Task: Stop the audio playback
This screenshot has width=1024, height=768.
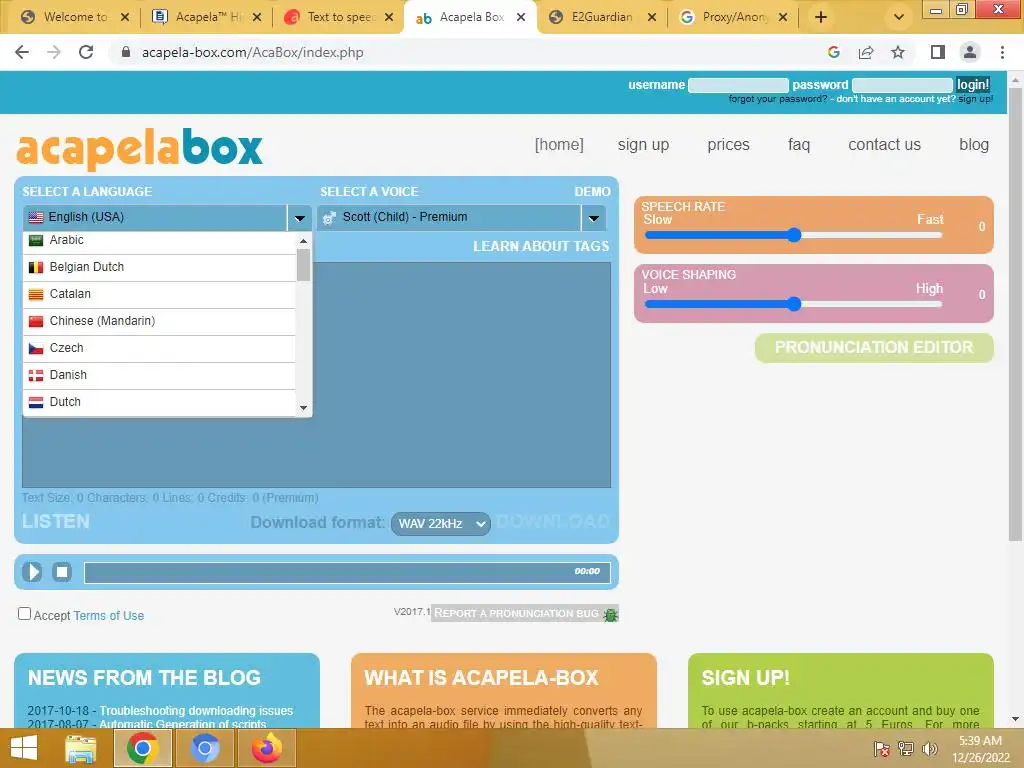Action: click(x=62, y=572)
